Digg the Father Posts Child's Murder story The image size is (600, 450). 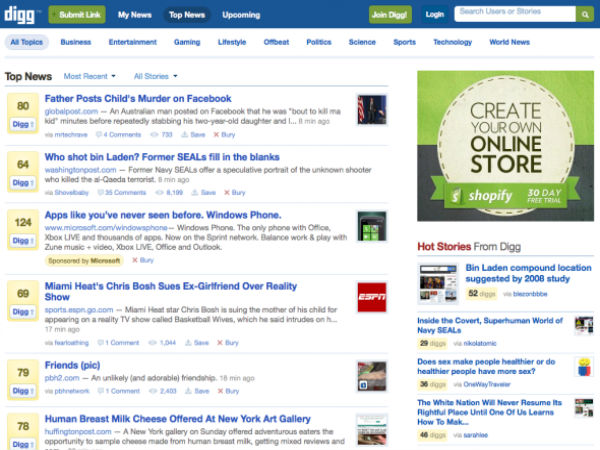click(x=23, y=126)
